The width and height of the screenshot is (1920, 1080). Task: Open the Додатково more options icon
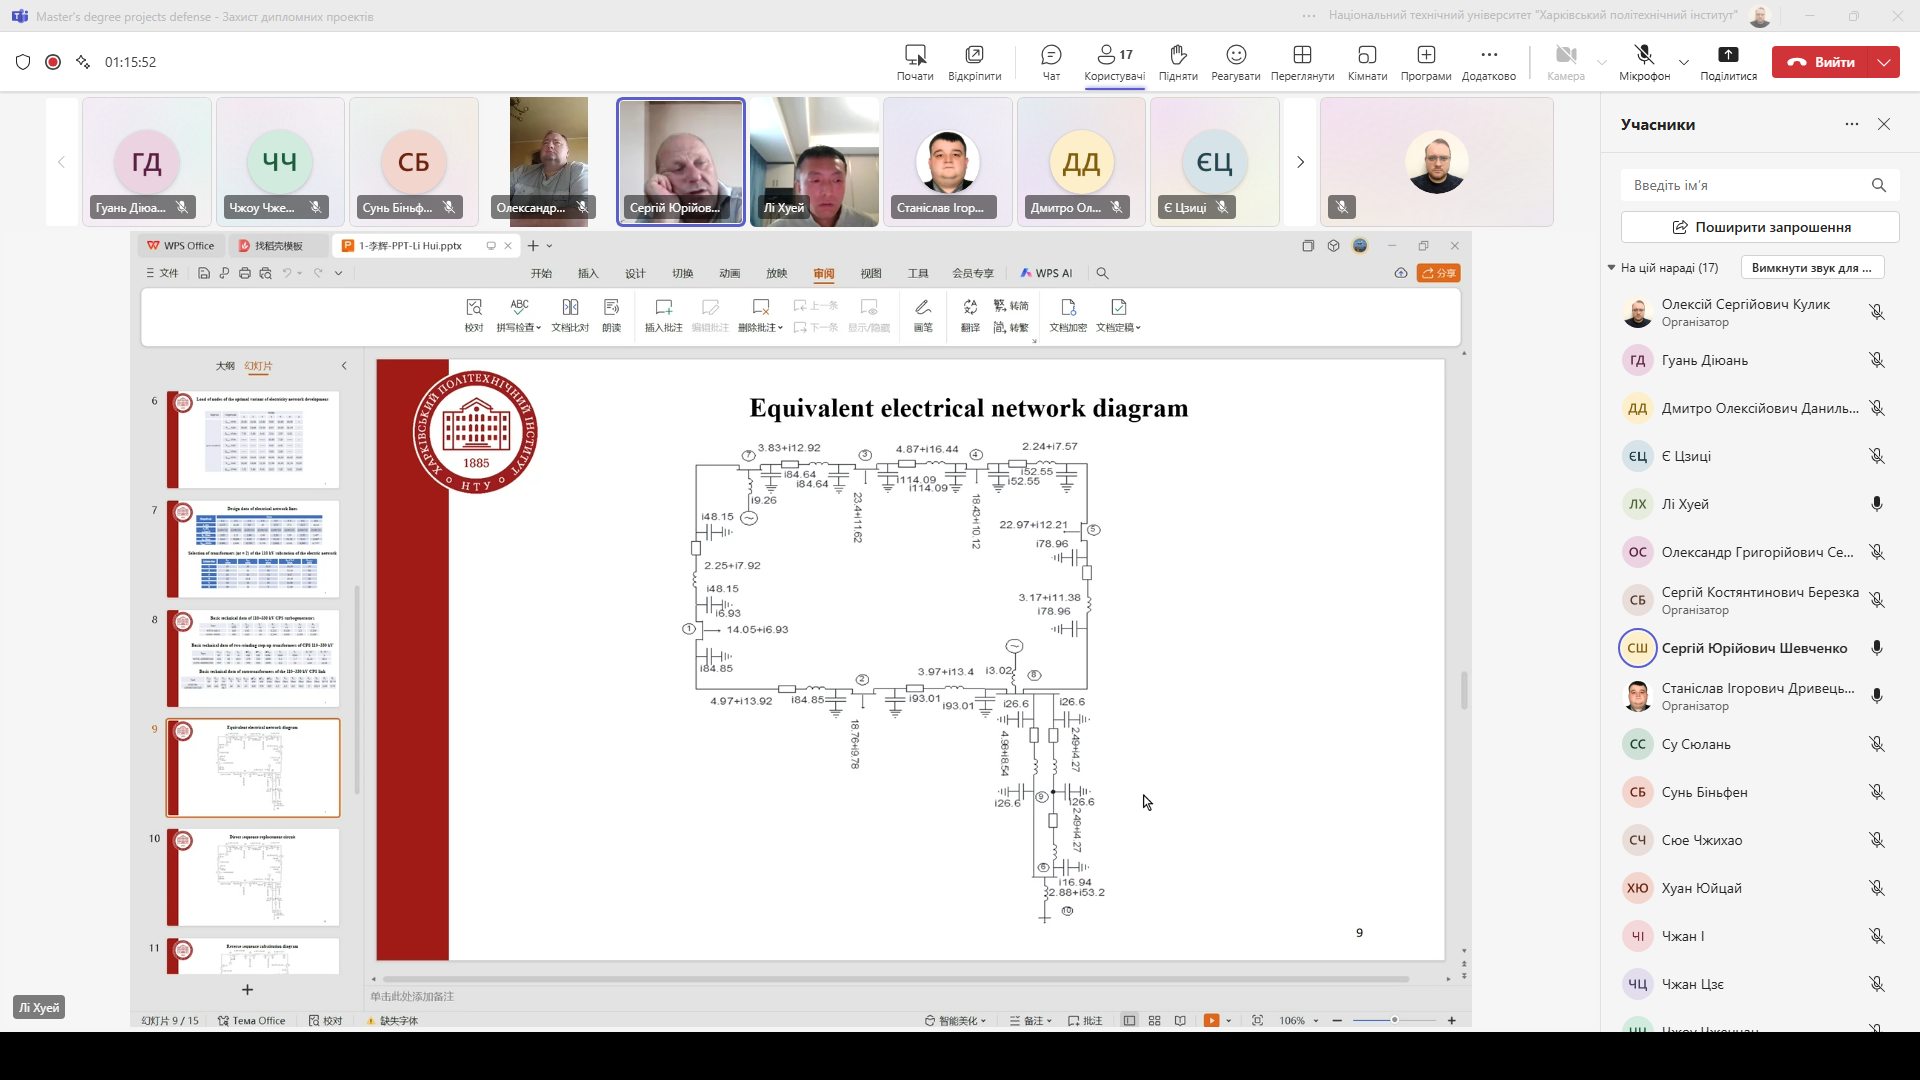(1489, 61)
